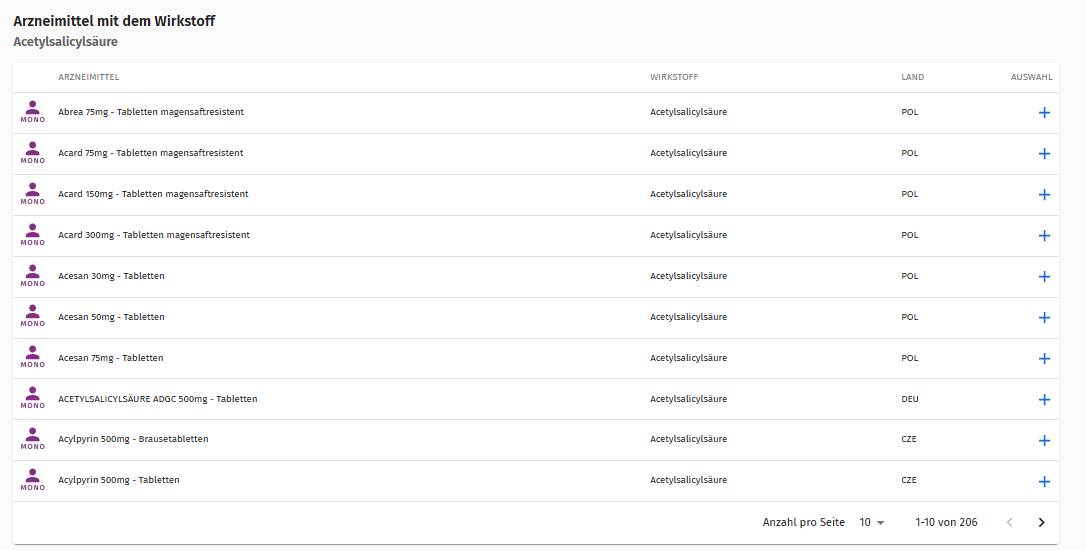Image resolution: width=1086 pixels, height=550 pixels.
Task: Click the DEU country cell
Action: (909, 399)
